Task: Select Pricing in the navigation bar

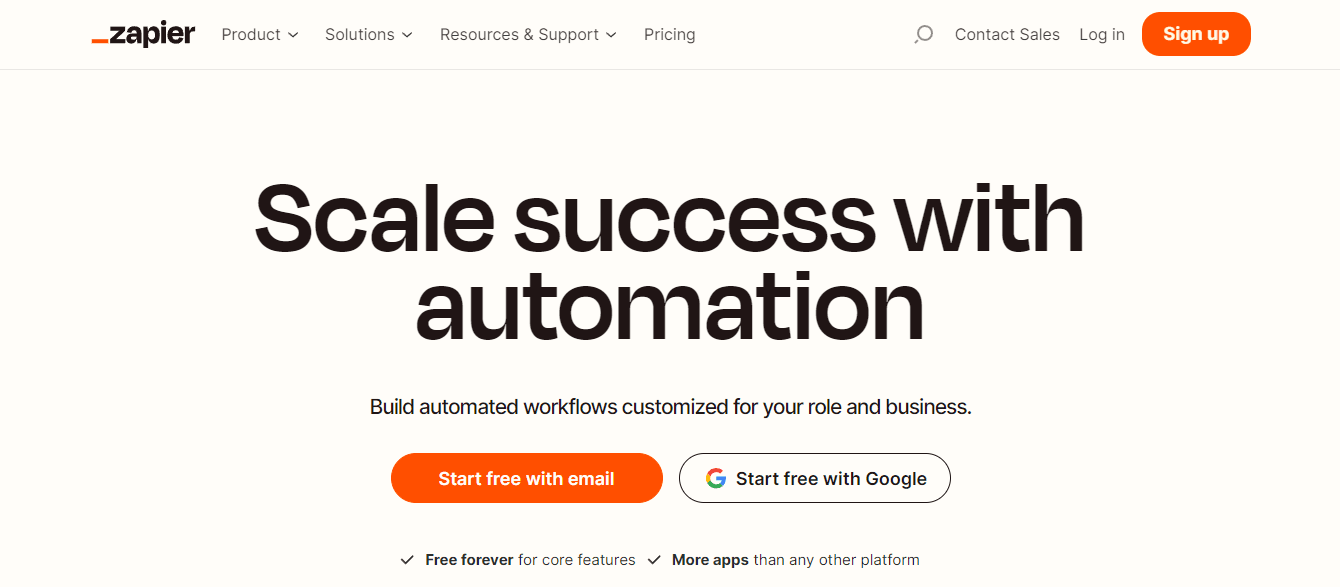Action: (669, 34)
